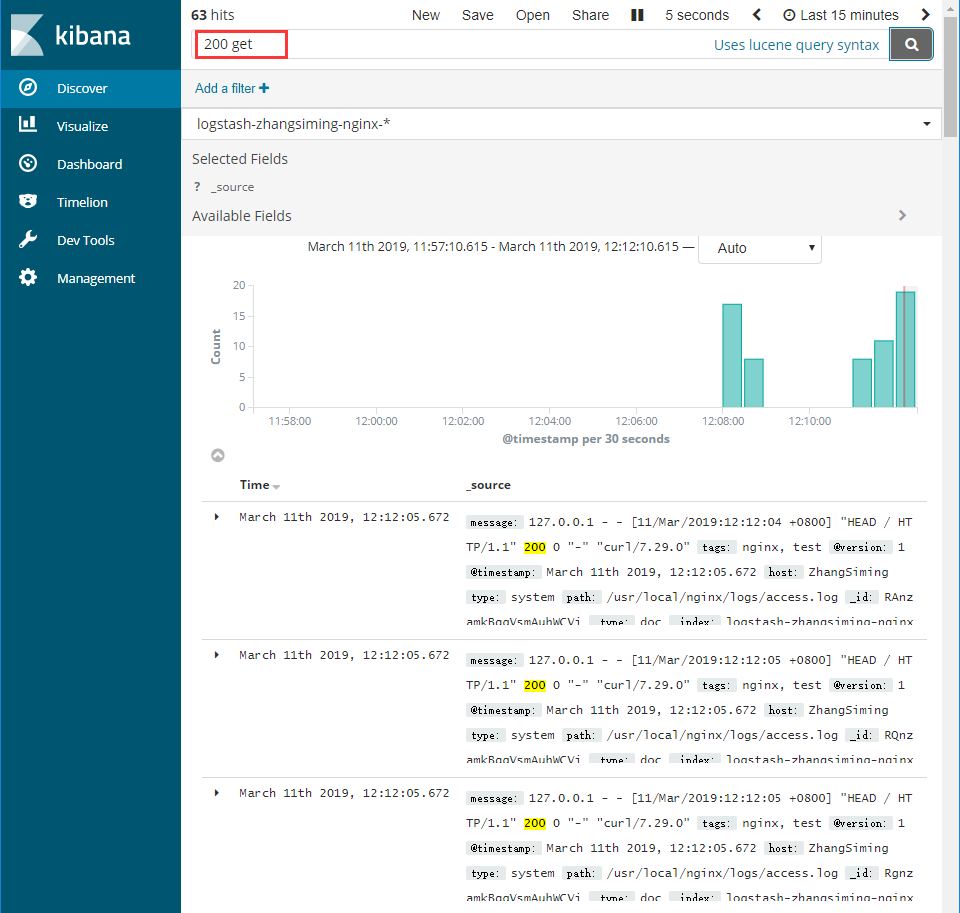960x913 pixels.
Task: Open Dashboard via gauge icon
Action: tap(28, 164)
